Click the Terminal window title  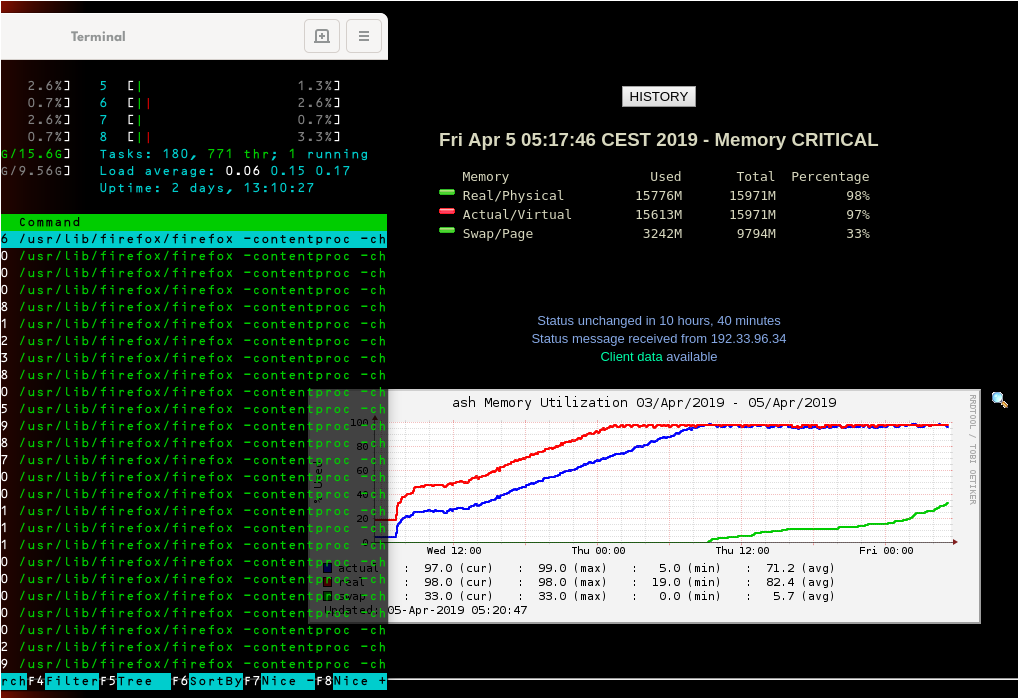tap(98, 36)
